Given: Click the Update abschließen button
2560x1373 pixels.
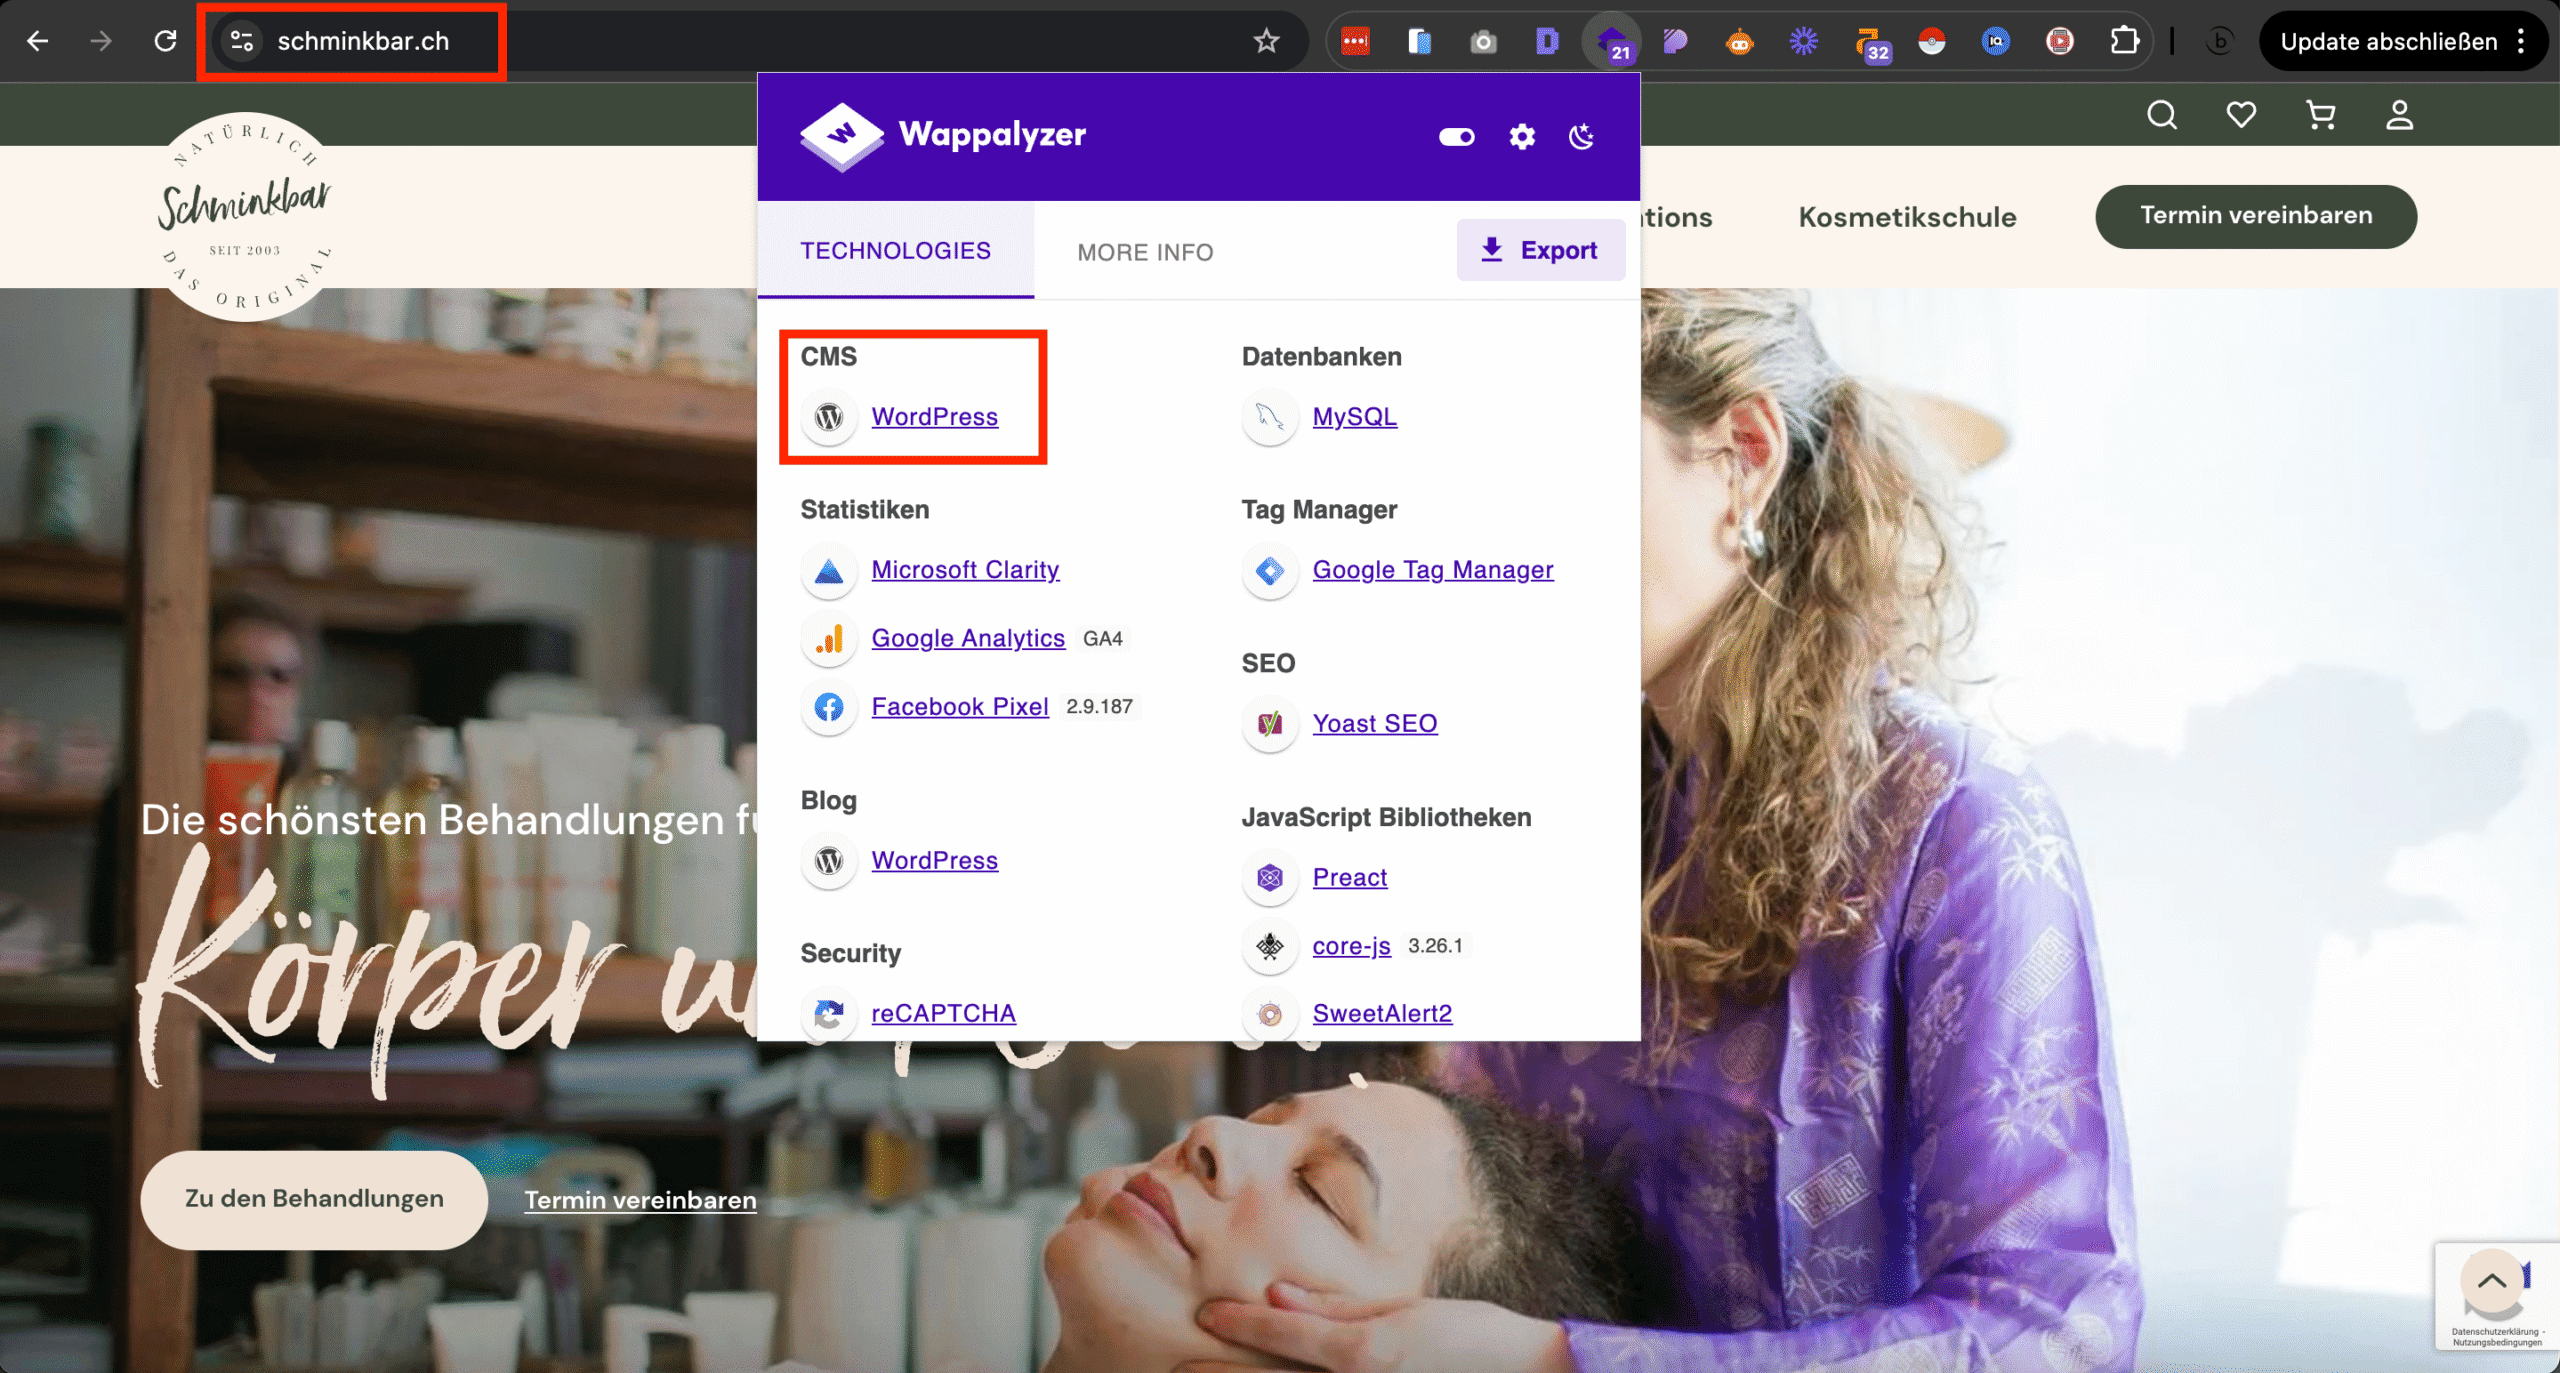Looking at the screenshot, I should (x=2388, y=41).
